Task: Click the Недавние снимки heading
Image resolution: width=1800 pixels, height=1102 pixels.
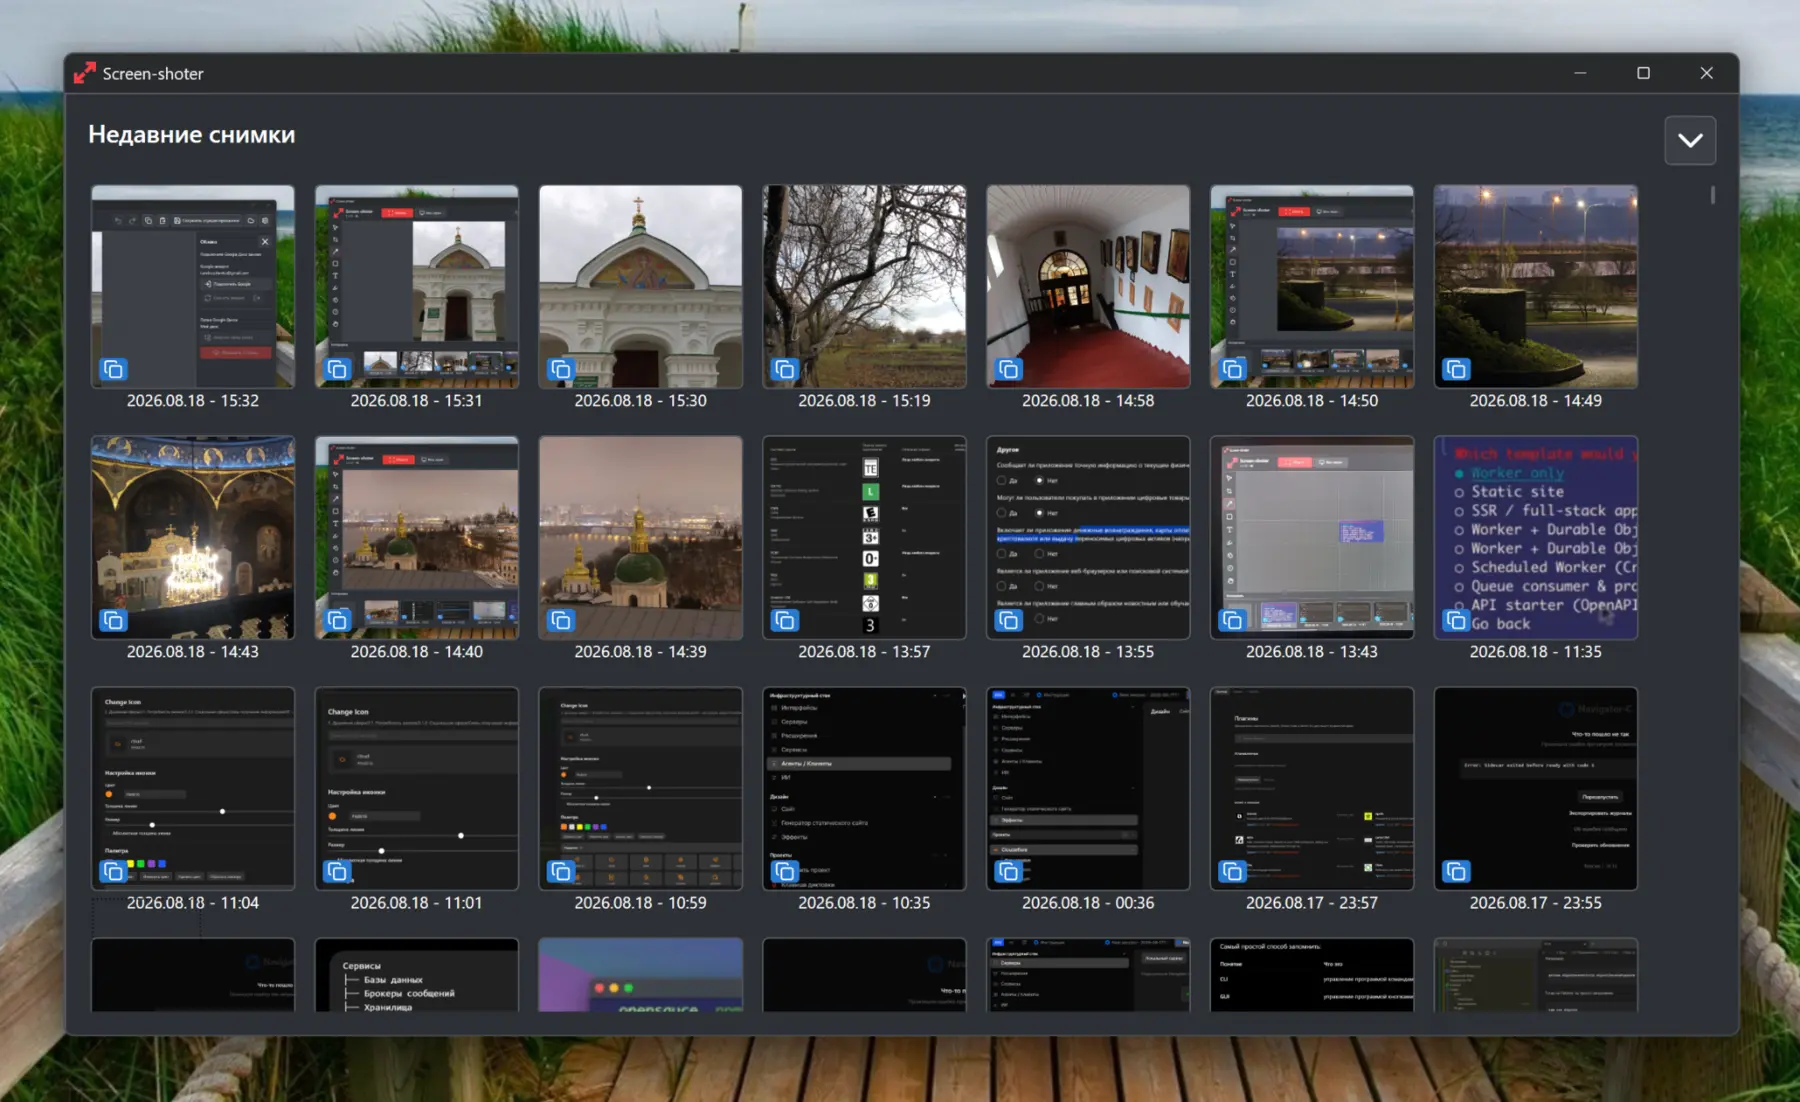Action: pos(192,135)
